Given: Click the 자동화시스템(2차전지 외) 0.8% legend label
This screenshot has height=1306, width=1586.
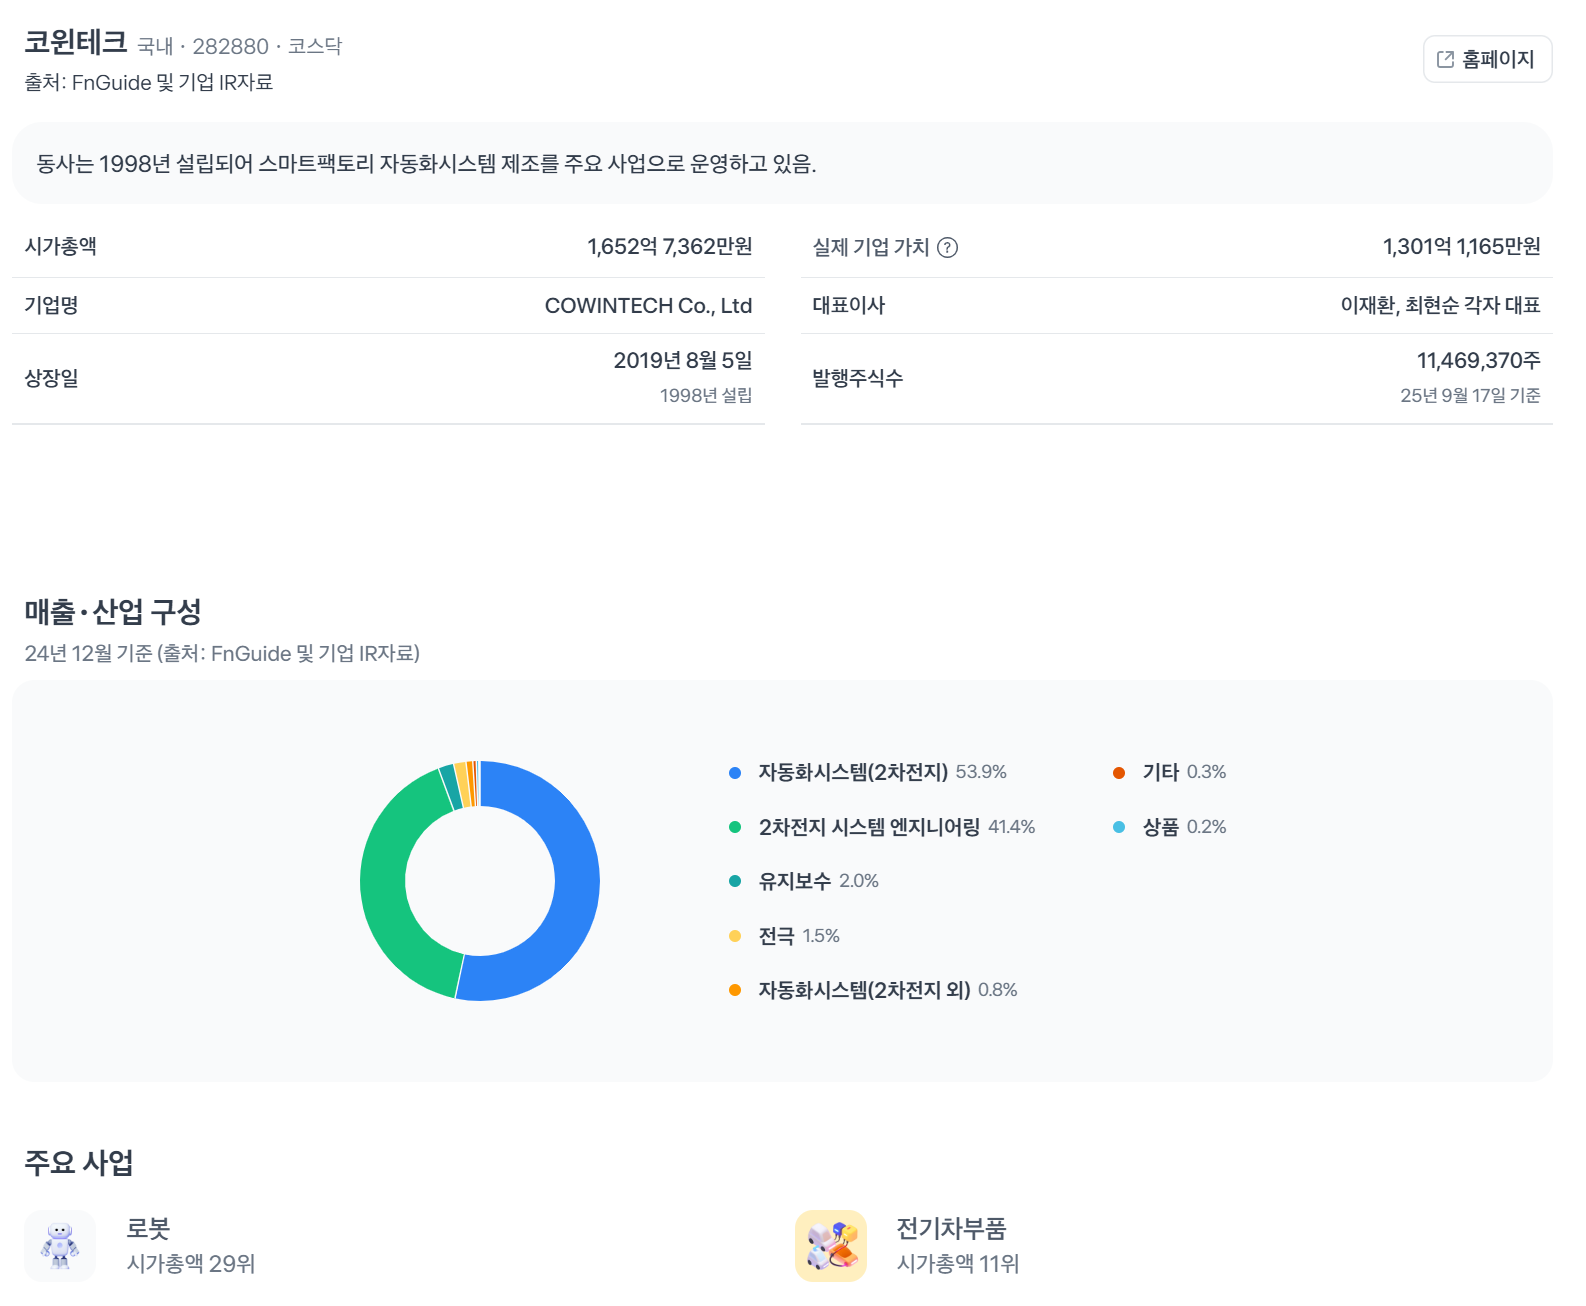Looking at the screenshot, I should tap(888, 990).
